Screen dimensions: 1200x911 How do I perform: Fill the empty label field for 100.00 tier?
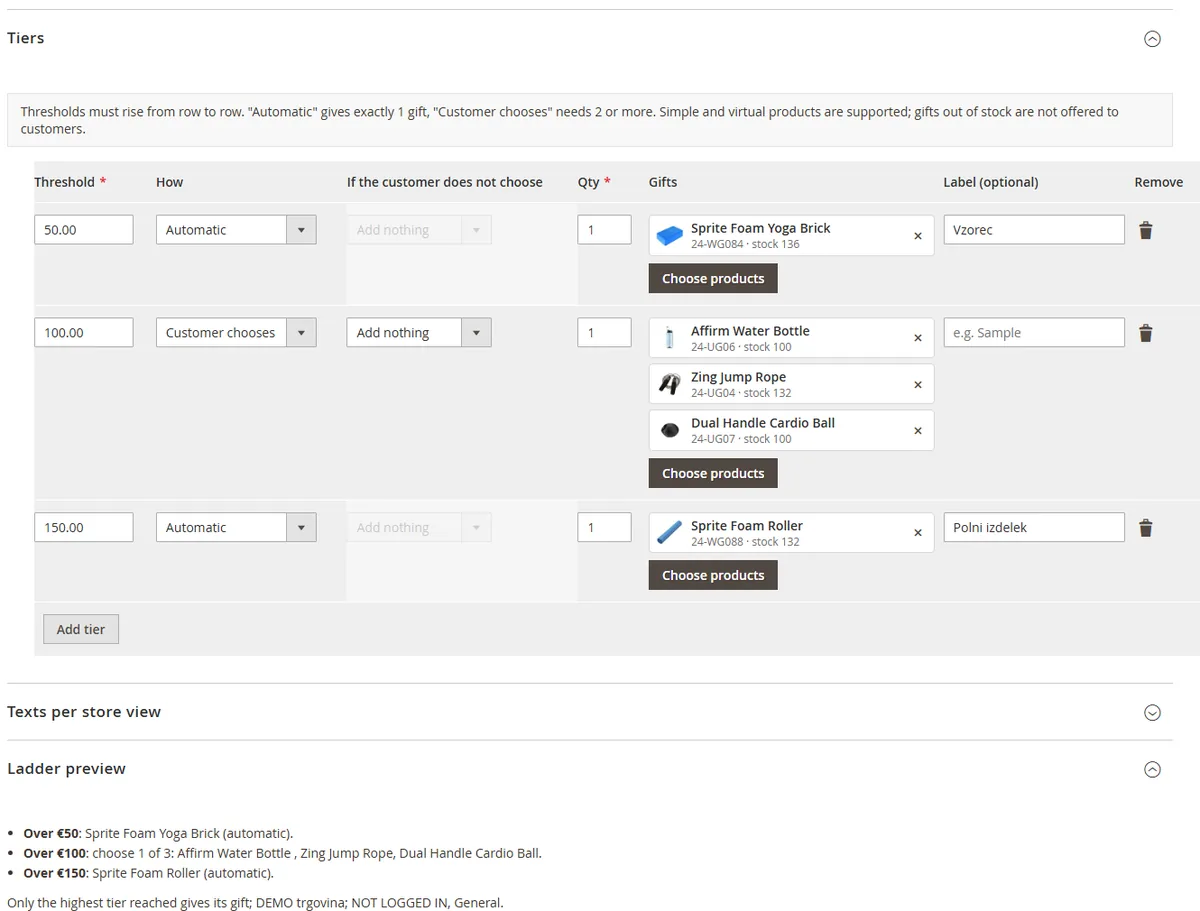tap(1034, 333)
